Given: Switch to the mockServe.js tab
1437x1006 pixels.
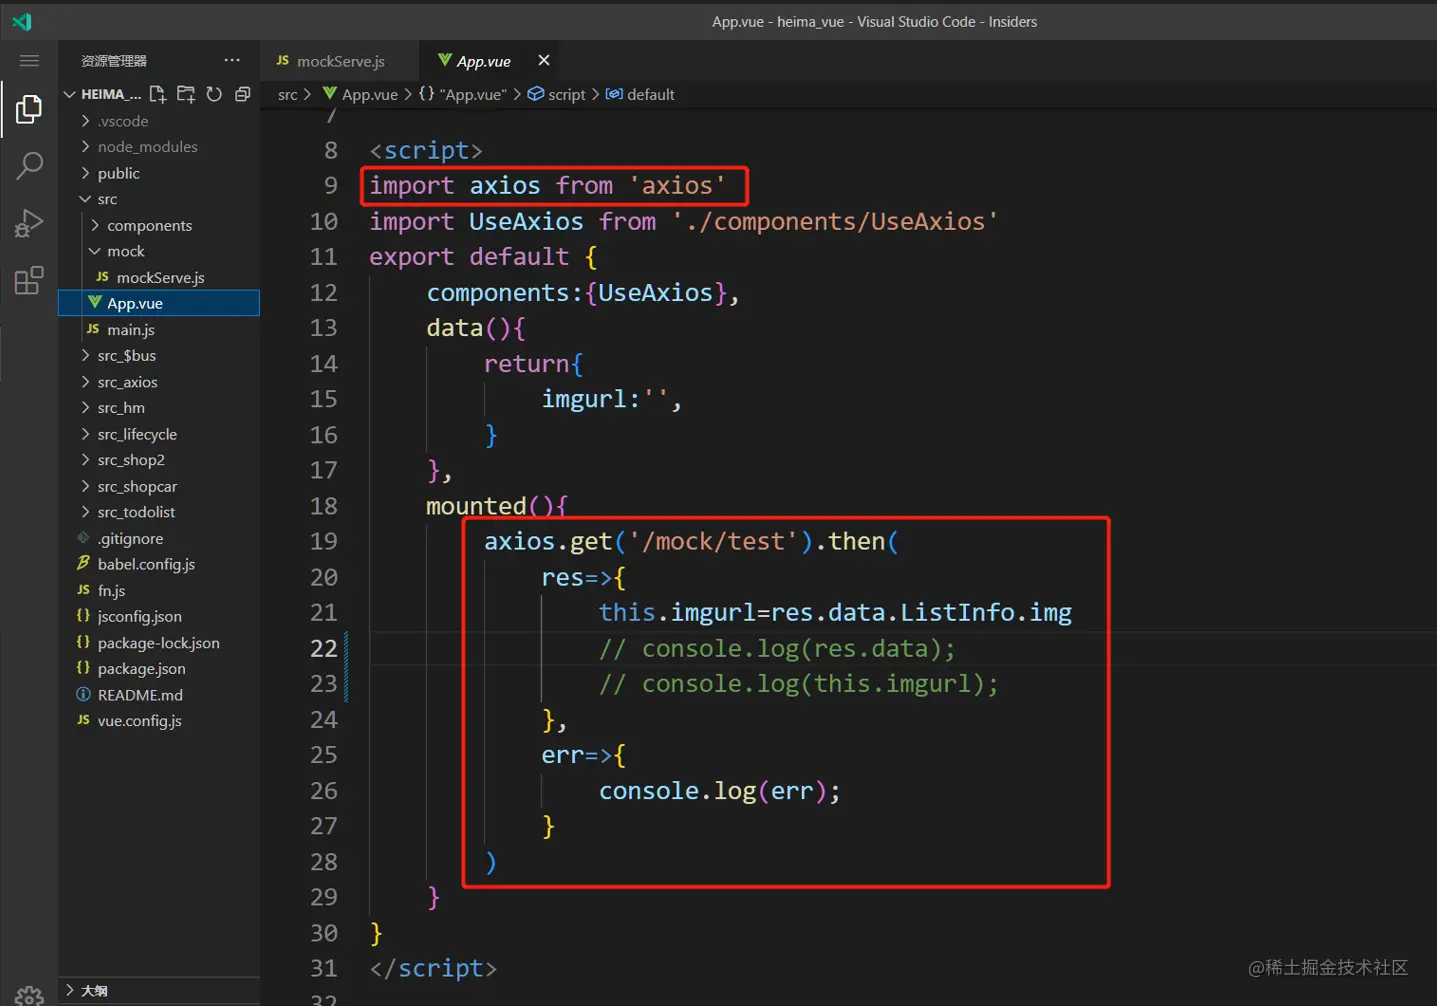Looking at the screenshot, I should tap(340, 61).
